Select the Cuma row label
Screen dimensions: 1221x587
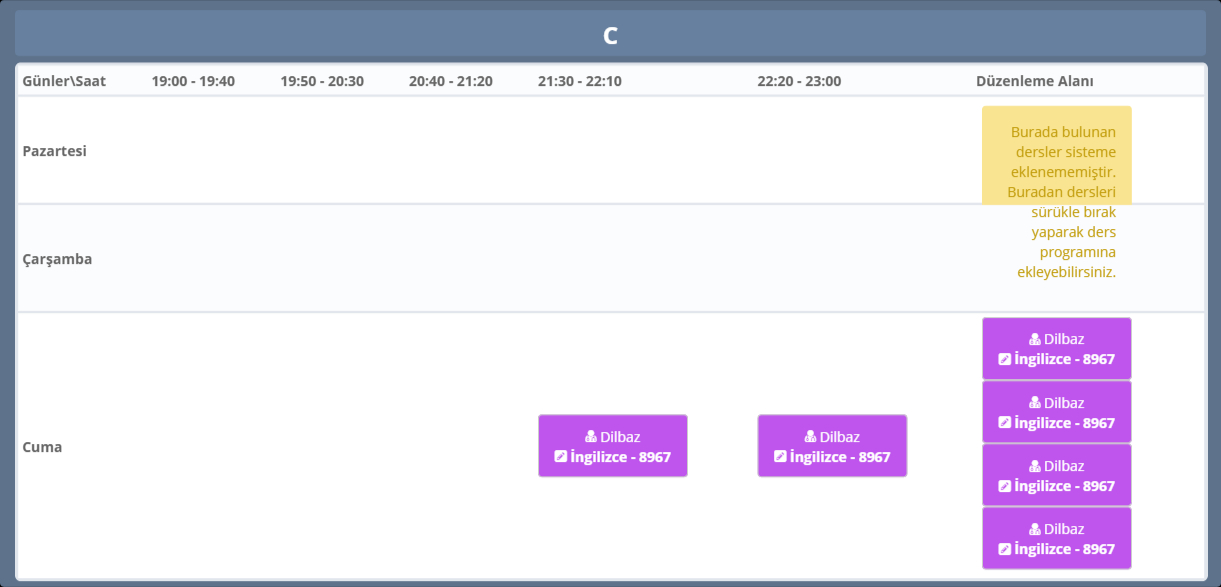click(42, 447)
